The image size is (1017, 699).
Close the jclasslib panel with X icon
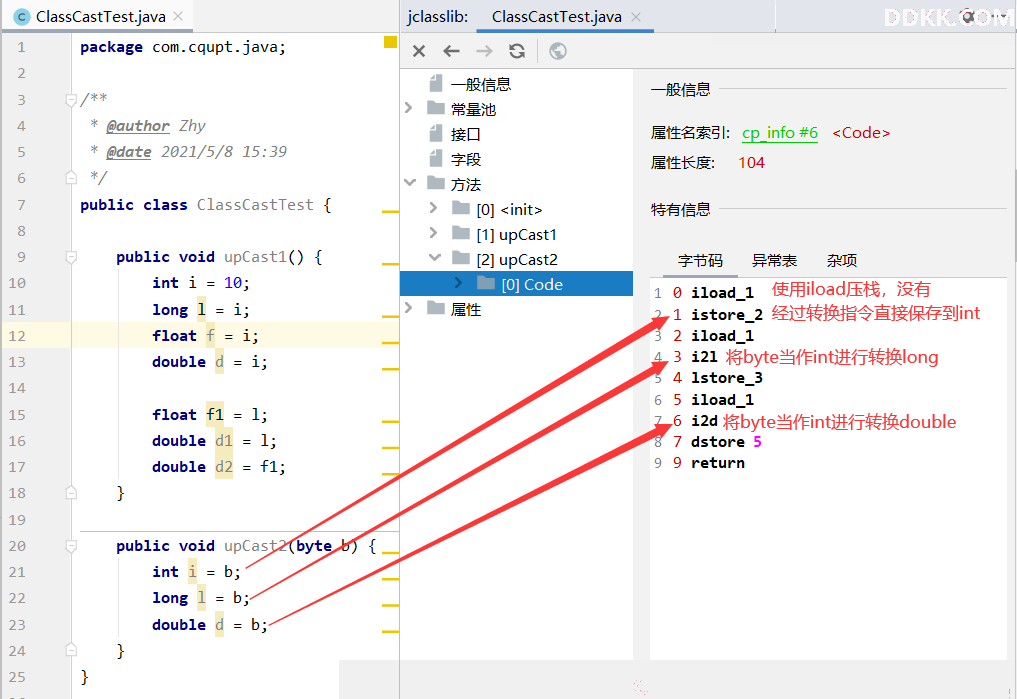[x=419, y=51]
